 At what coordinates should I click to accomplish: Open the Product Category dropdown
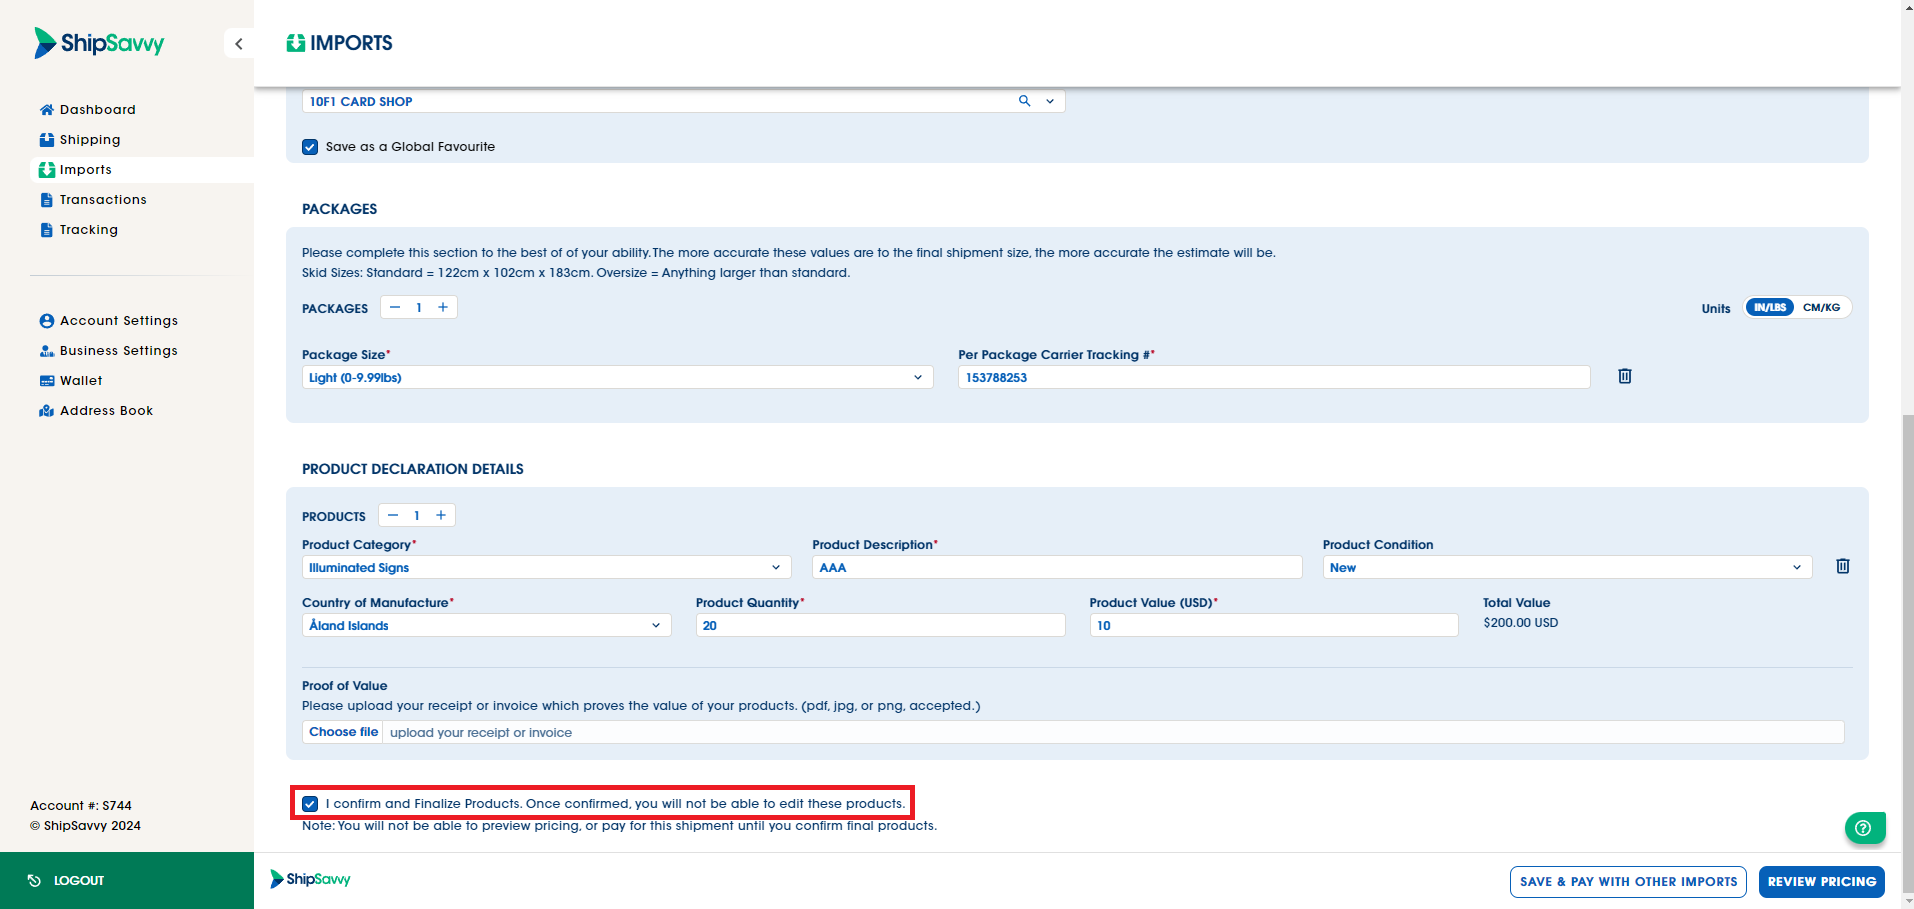(x=546, y=568)
